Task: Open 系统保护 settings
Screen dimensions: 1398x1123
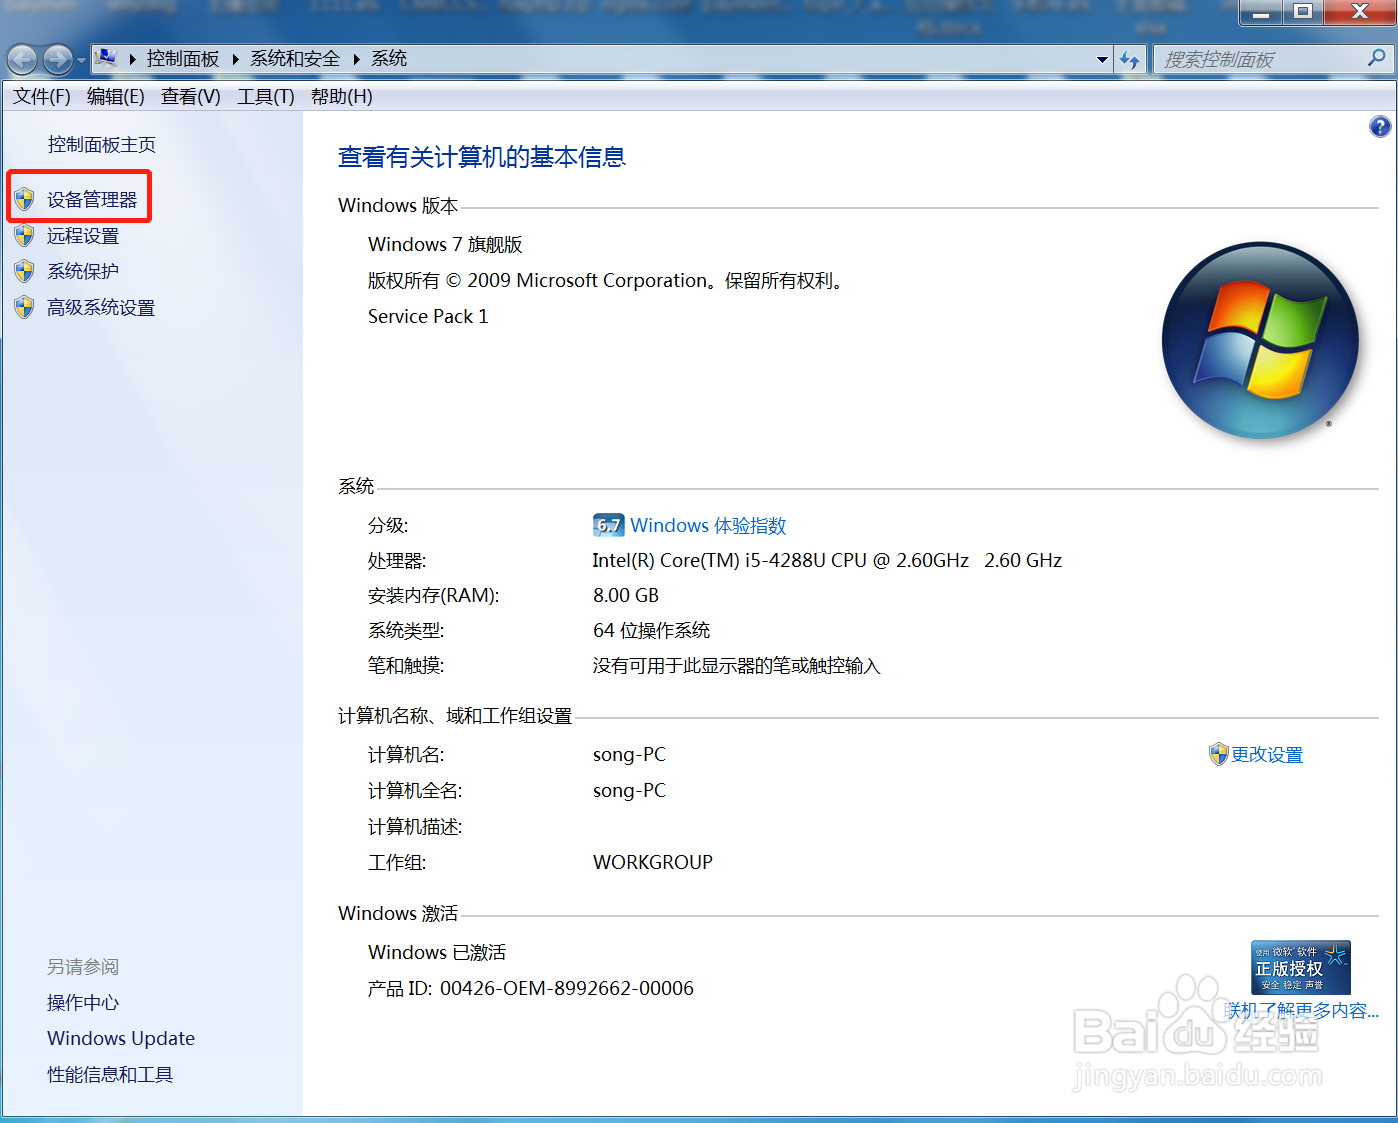Action: pyautogui.click(x=82, y=270)
